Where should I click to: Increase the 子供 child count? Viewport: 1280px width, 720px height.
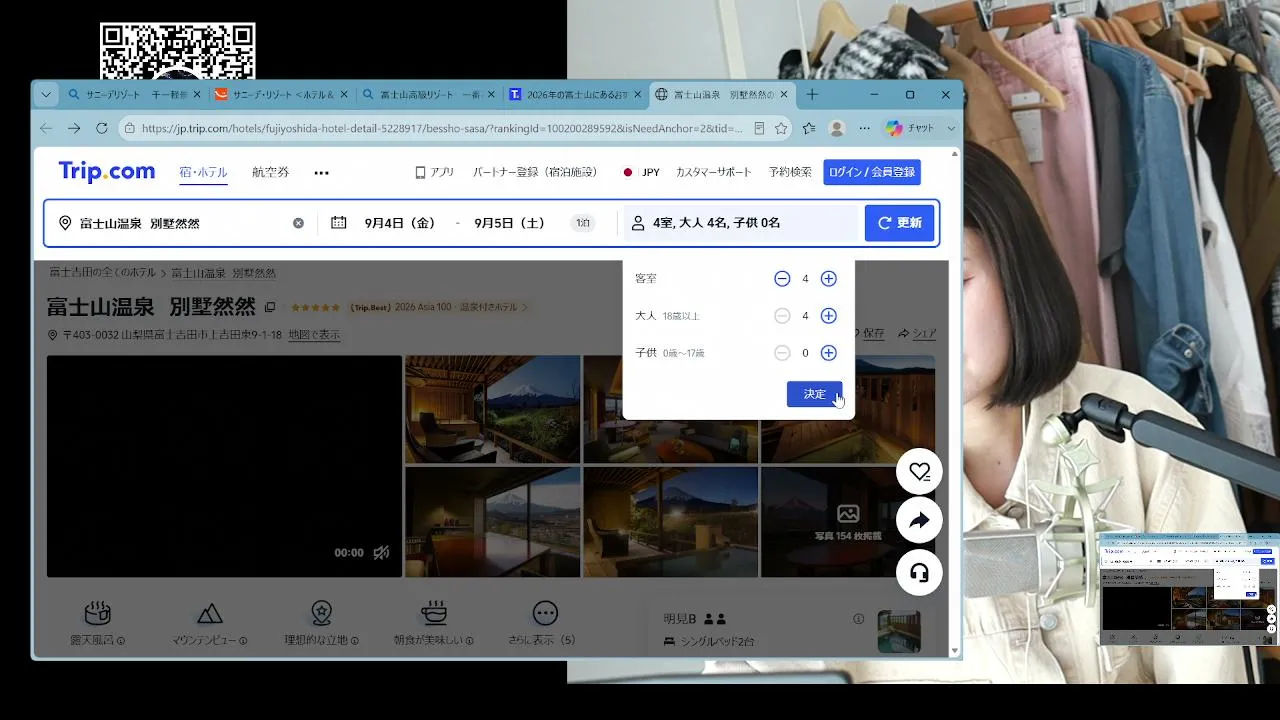828,353
